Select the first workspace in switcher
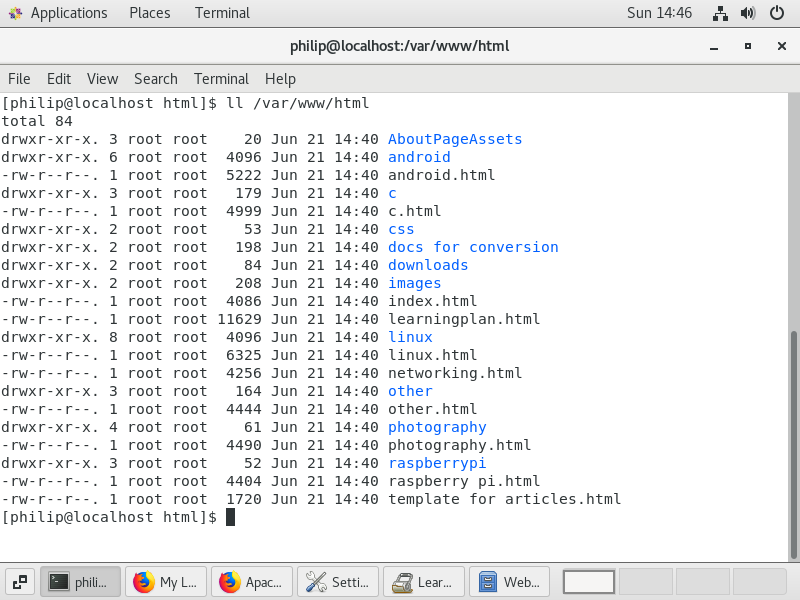 588,582
